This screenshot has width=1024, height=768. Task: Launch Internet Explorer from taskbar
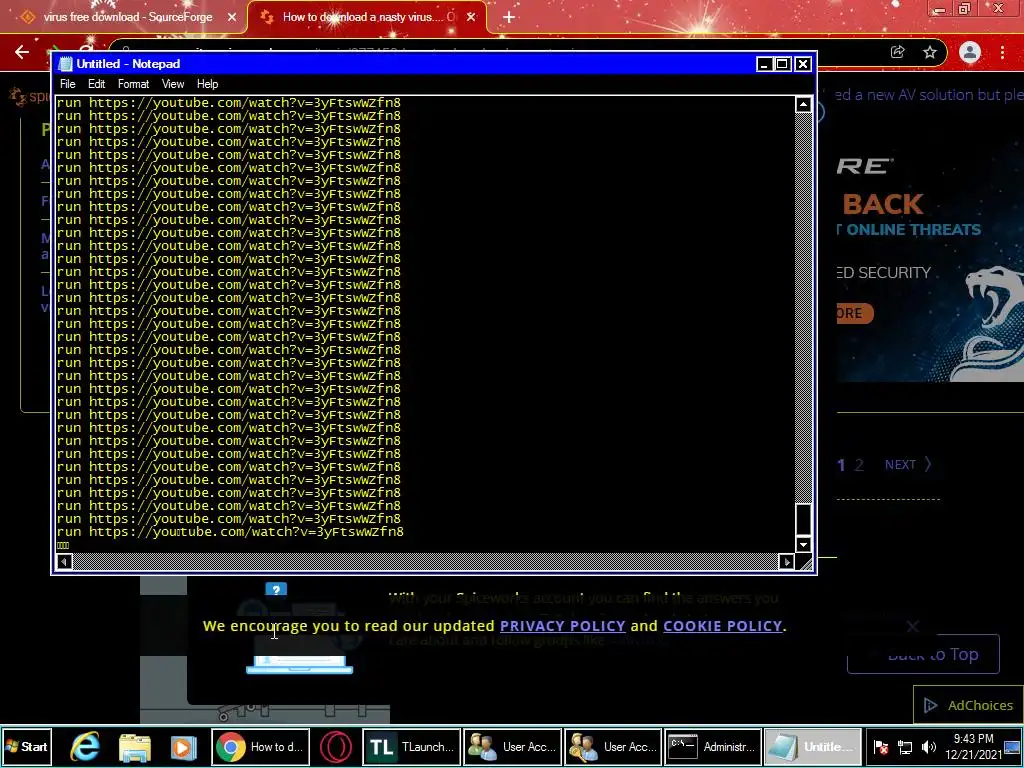pos(86,747)
